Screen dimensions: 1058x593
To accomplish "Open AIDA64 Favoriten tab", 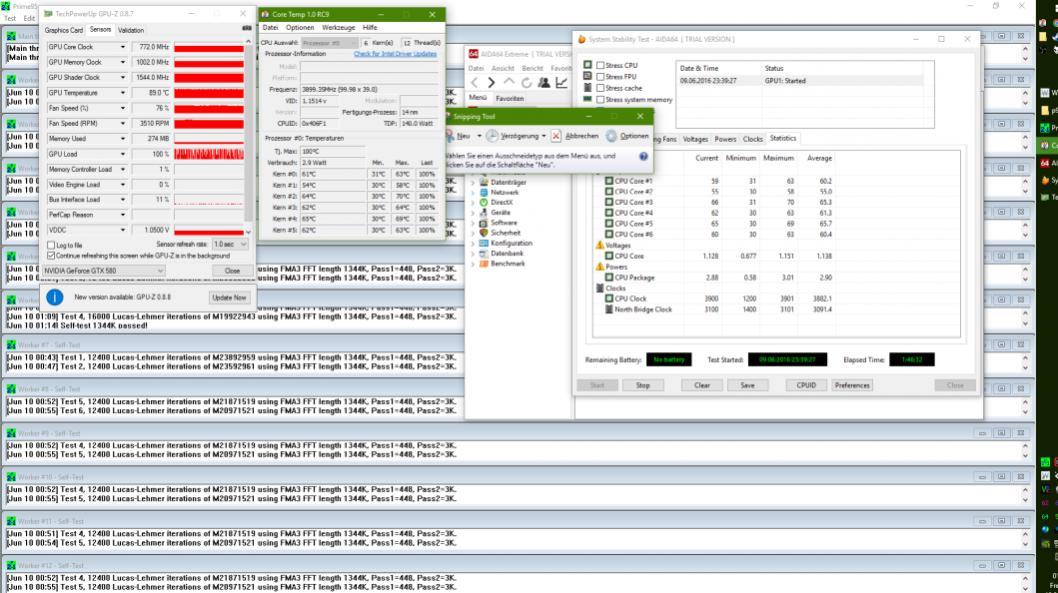I will click(509, 98).
